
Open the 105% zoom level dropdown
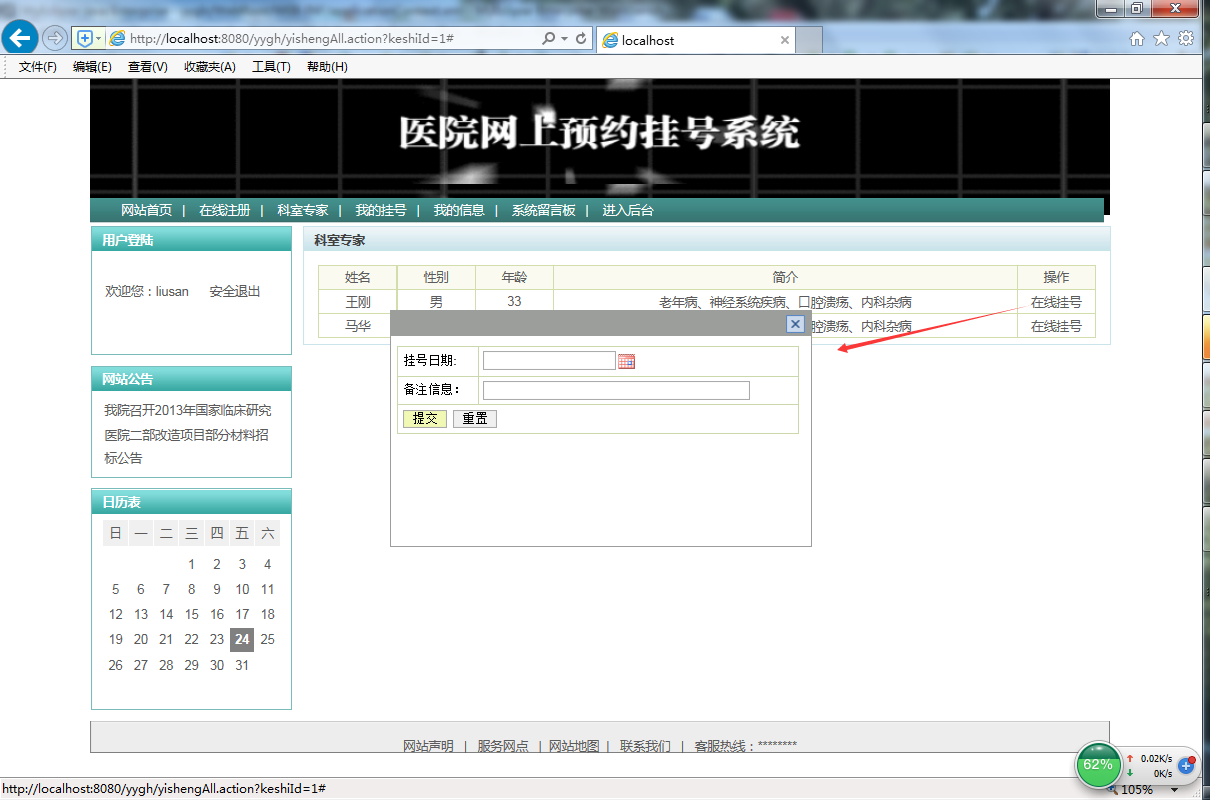pyautogui.click(x=1174, y=790)
